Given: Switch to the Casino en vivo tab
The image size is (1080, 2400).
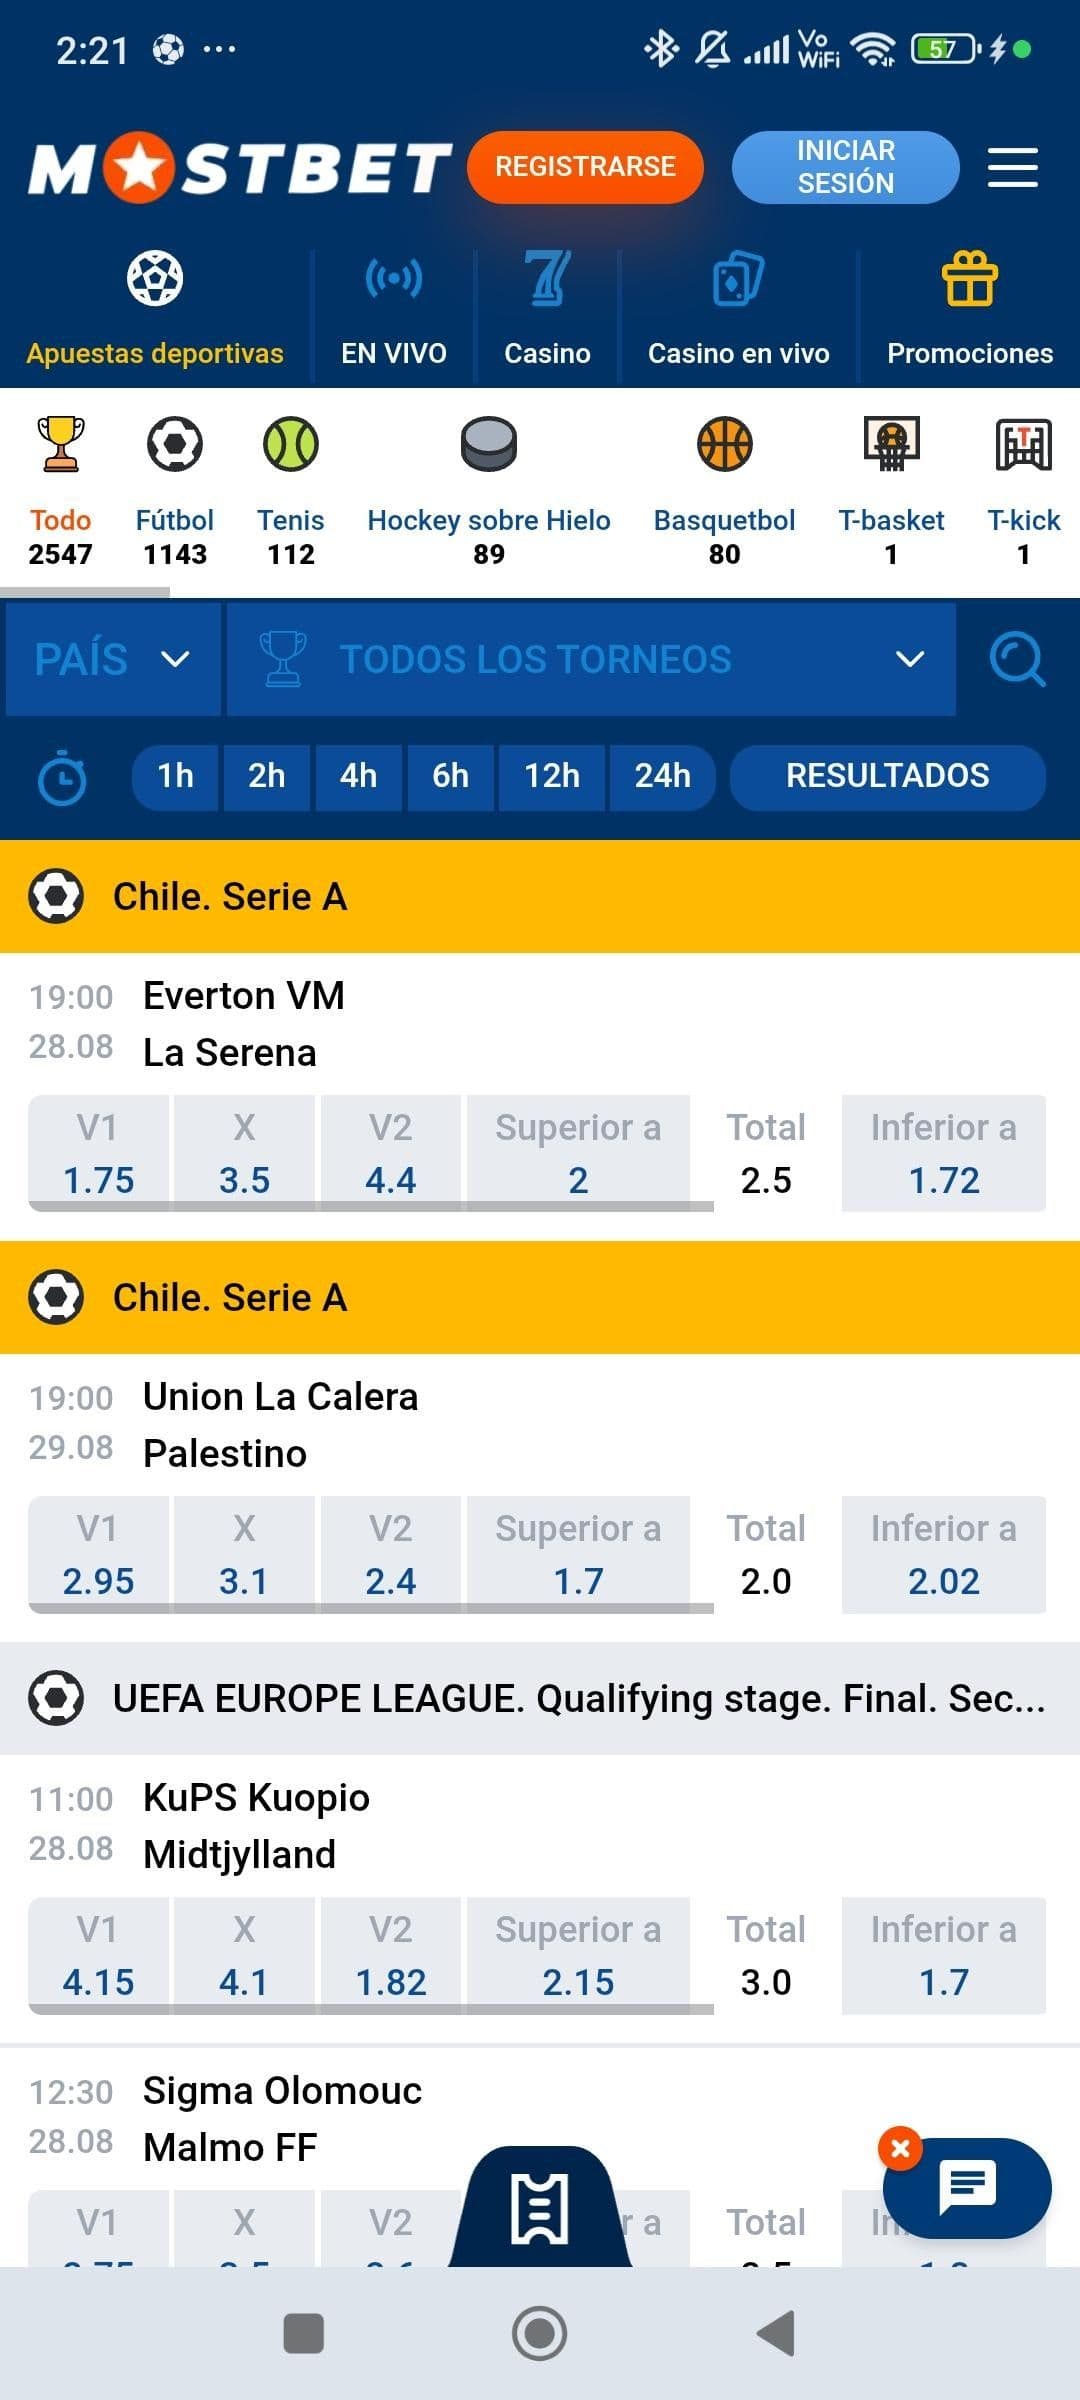Looking at the screenshot, I should click(739, 311).
